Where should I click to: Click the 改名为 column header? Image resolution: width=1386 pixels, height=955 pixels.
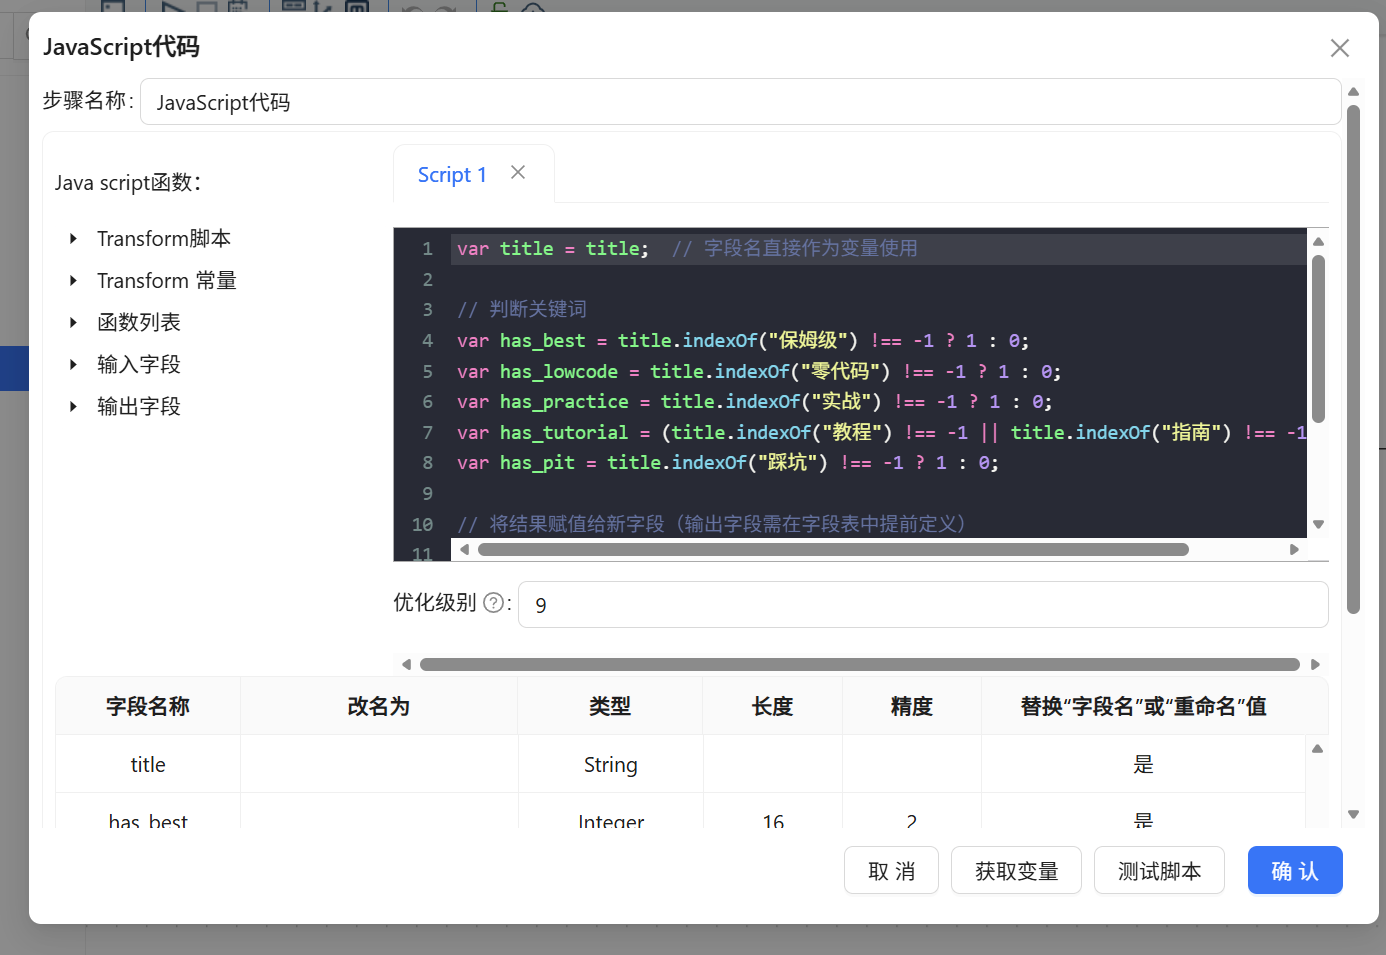tap(379, 706)
